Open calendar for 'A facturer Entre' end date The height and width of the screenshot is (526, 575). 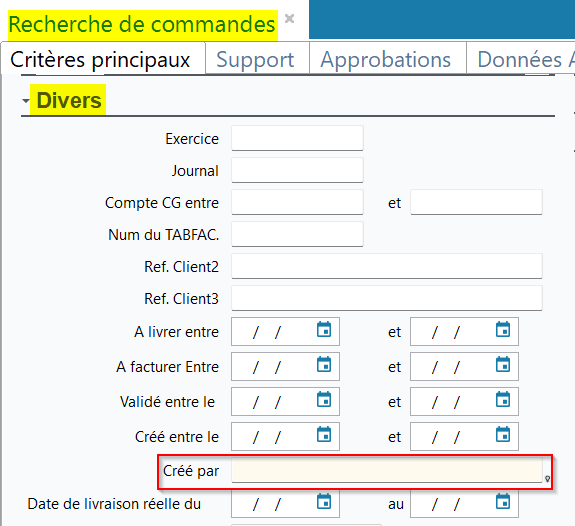503,364
